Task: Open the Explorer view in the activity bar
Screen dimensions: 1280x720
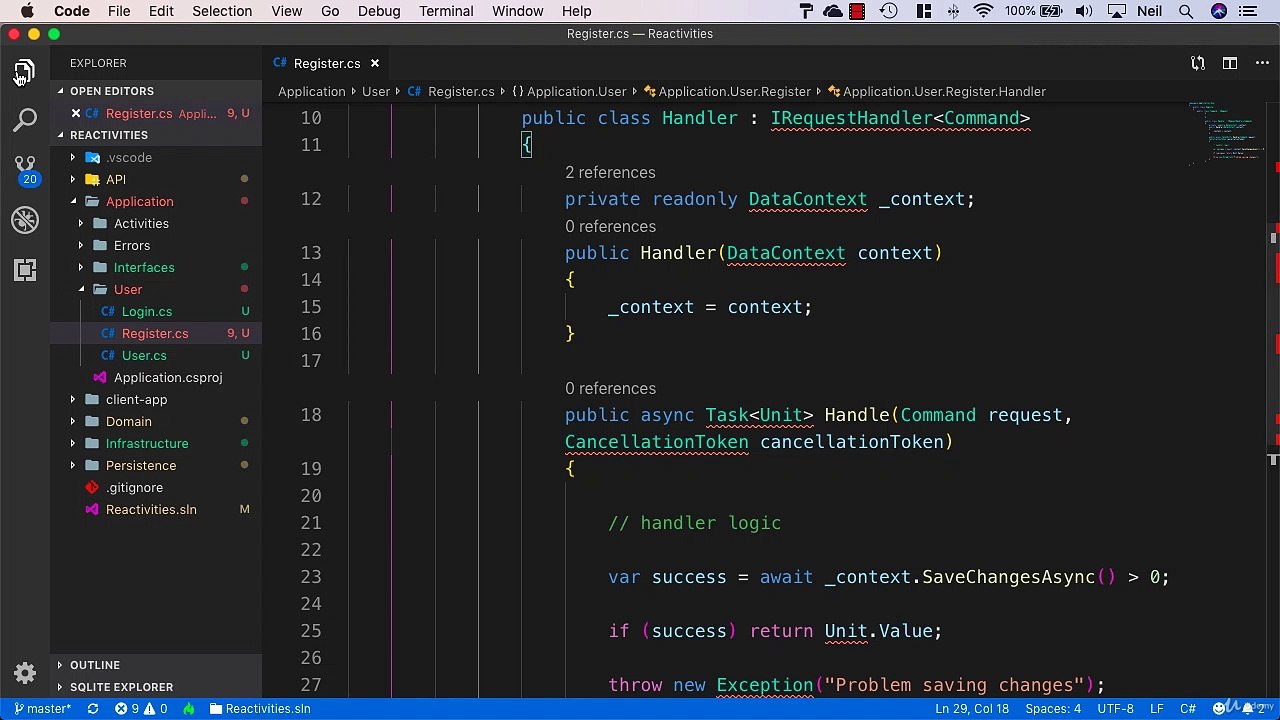Action: coord(25,72)
